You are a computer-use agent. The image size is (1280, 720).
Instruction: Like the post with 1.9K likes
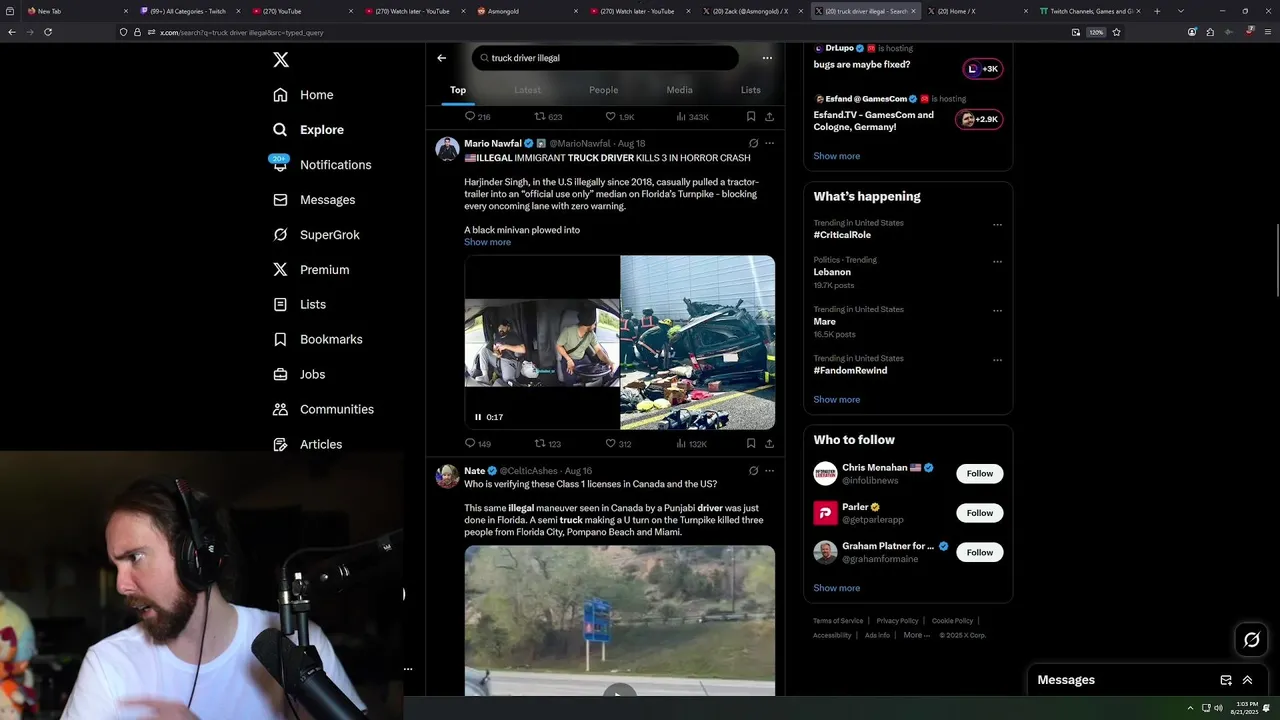point(610,117)
